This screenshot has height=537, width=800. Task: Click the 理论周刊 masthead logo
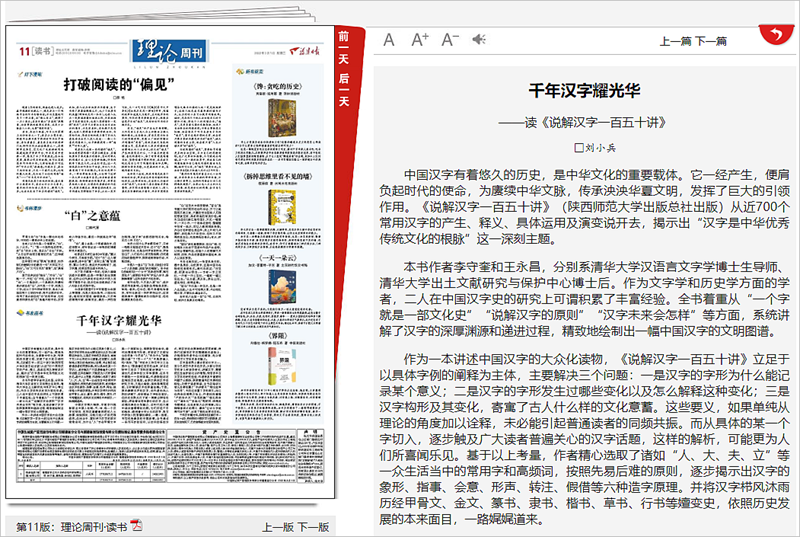(169, 53)
